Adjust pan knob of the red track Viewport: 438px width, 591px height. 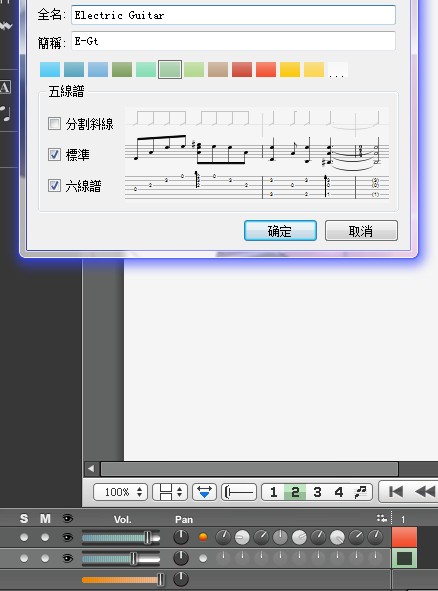pos(181,537)
